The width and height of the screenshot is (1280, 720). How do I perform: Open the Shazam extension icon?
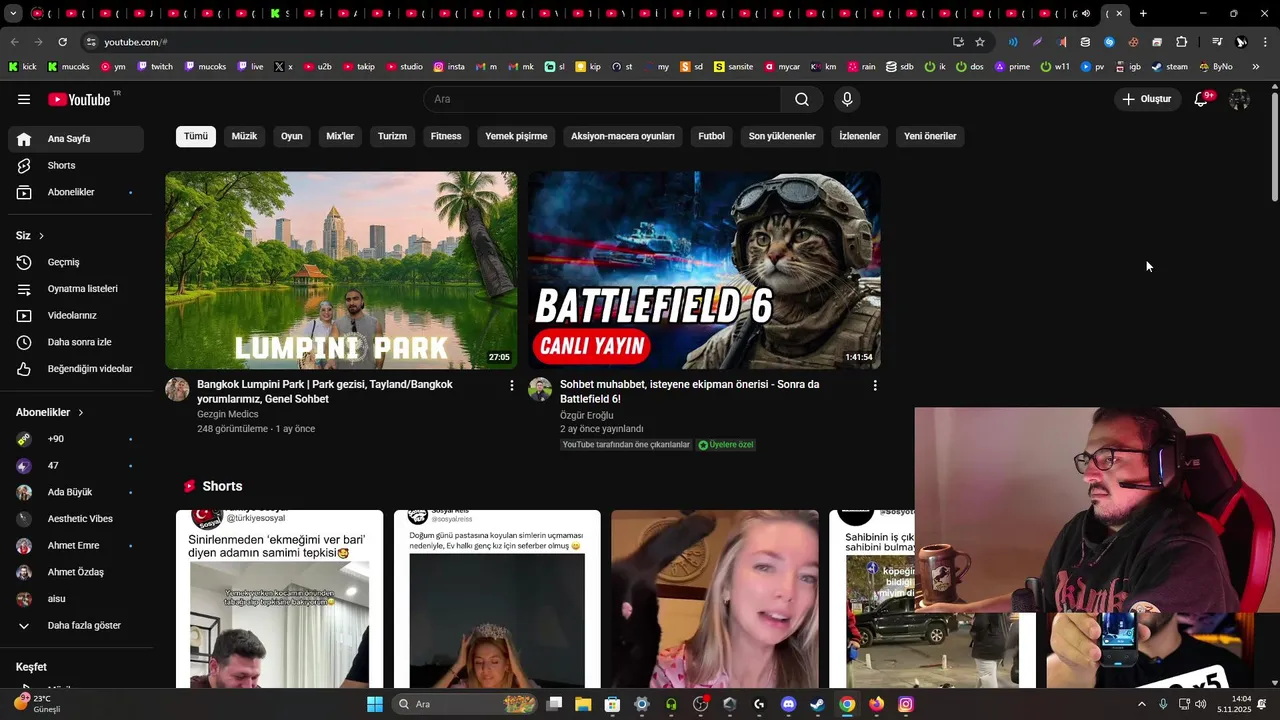tap(1109, 42)
